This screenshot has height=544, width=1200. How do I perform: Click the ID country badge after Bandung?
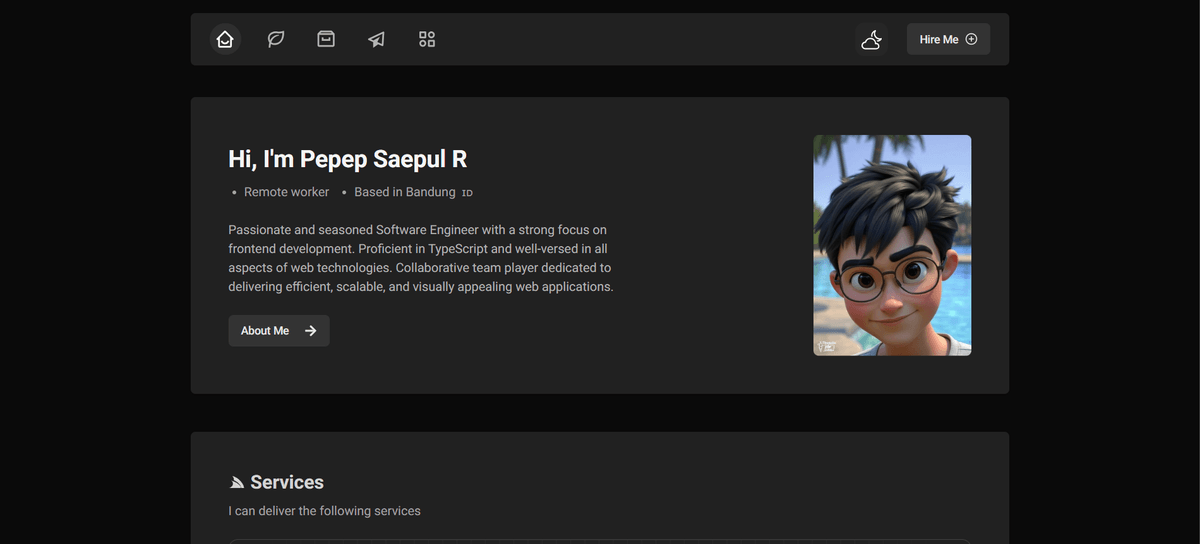(x=467, y=193)
